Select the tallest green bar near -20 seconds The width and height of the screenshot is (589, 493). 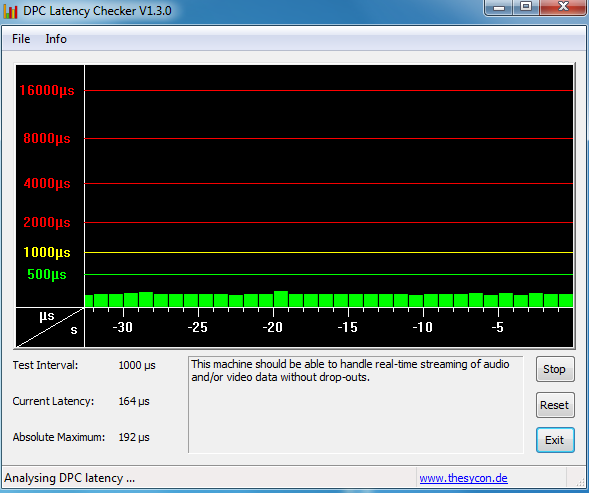(281, 299)
